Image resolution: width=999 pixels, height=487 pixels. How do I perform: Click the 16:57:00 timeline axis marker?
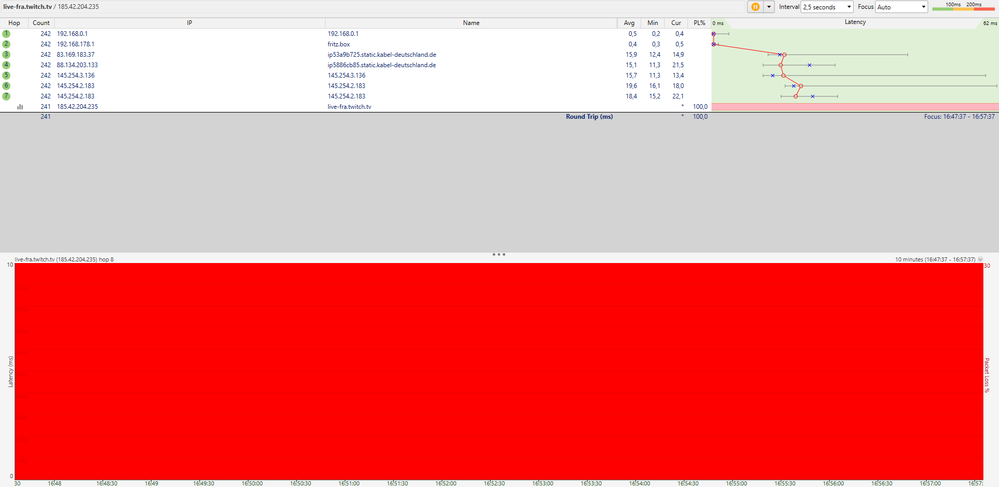930,483
